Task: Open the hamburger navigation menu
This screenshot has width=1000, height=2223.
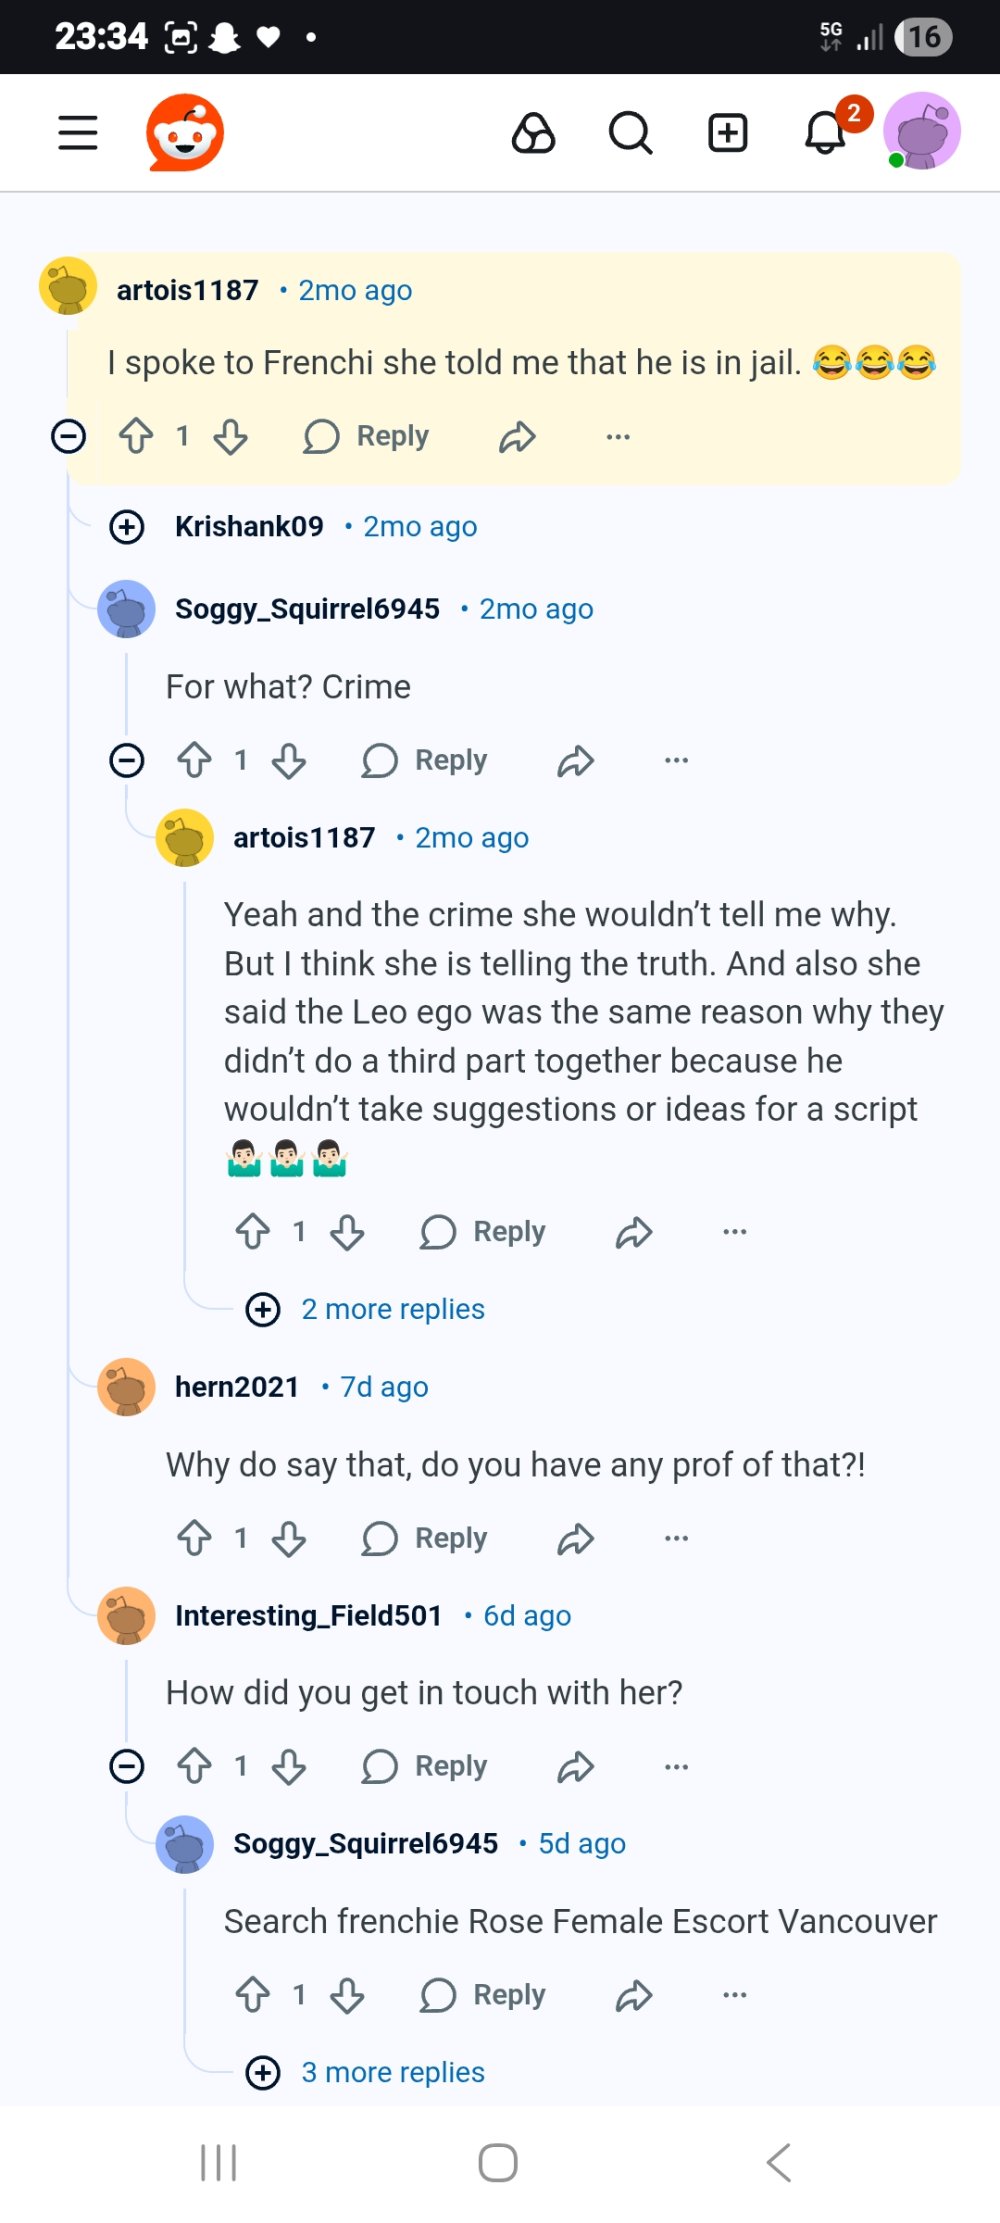Action: tap(78, 133)
